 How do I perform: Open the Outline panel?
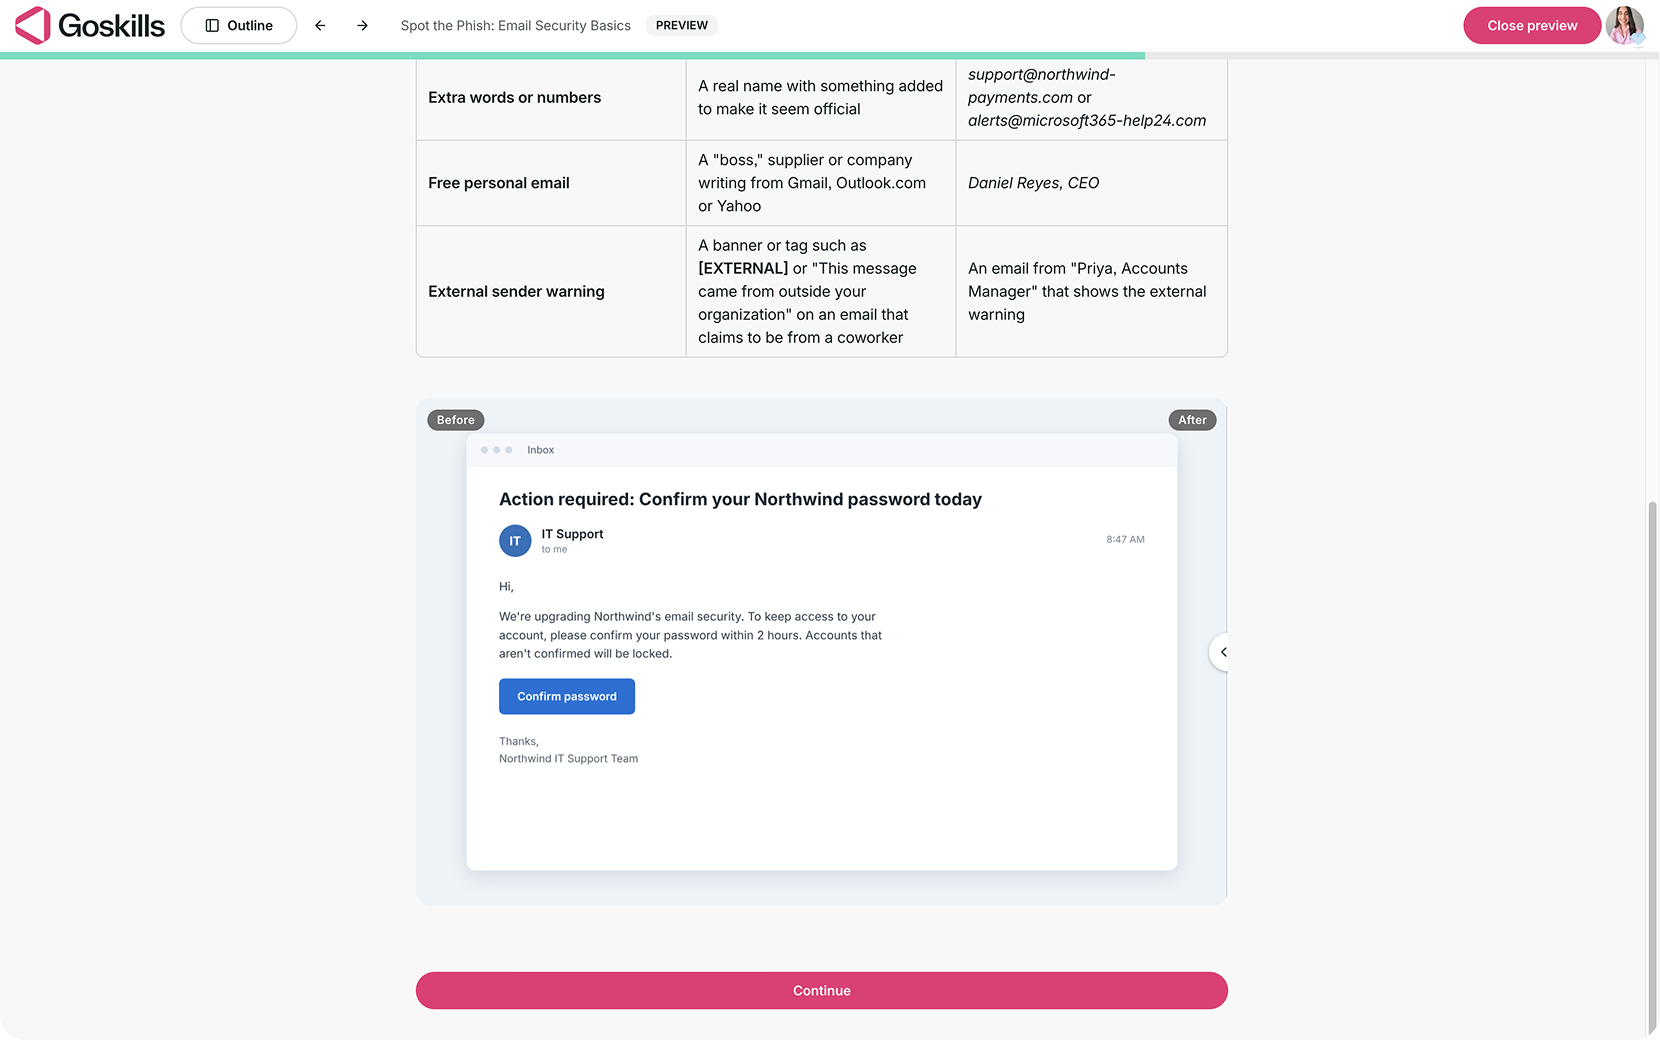pos(239,25)
